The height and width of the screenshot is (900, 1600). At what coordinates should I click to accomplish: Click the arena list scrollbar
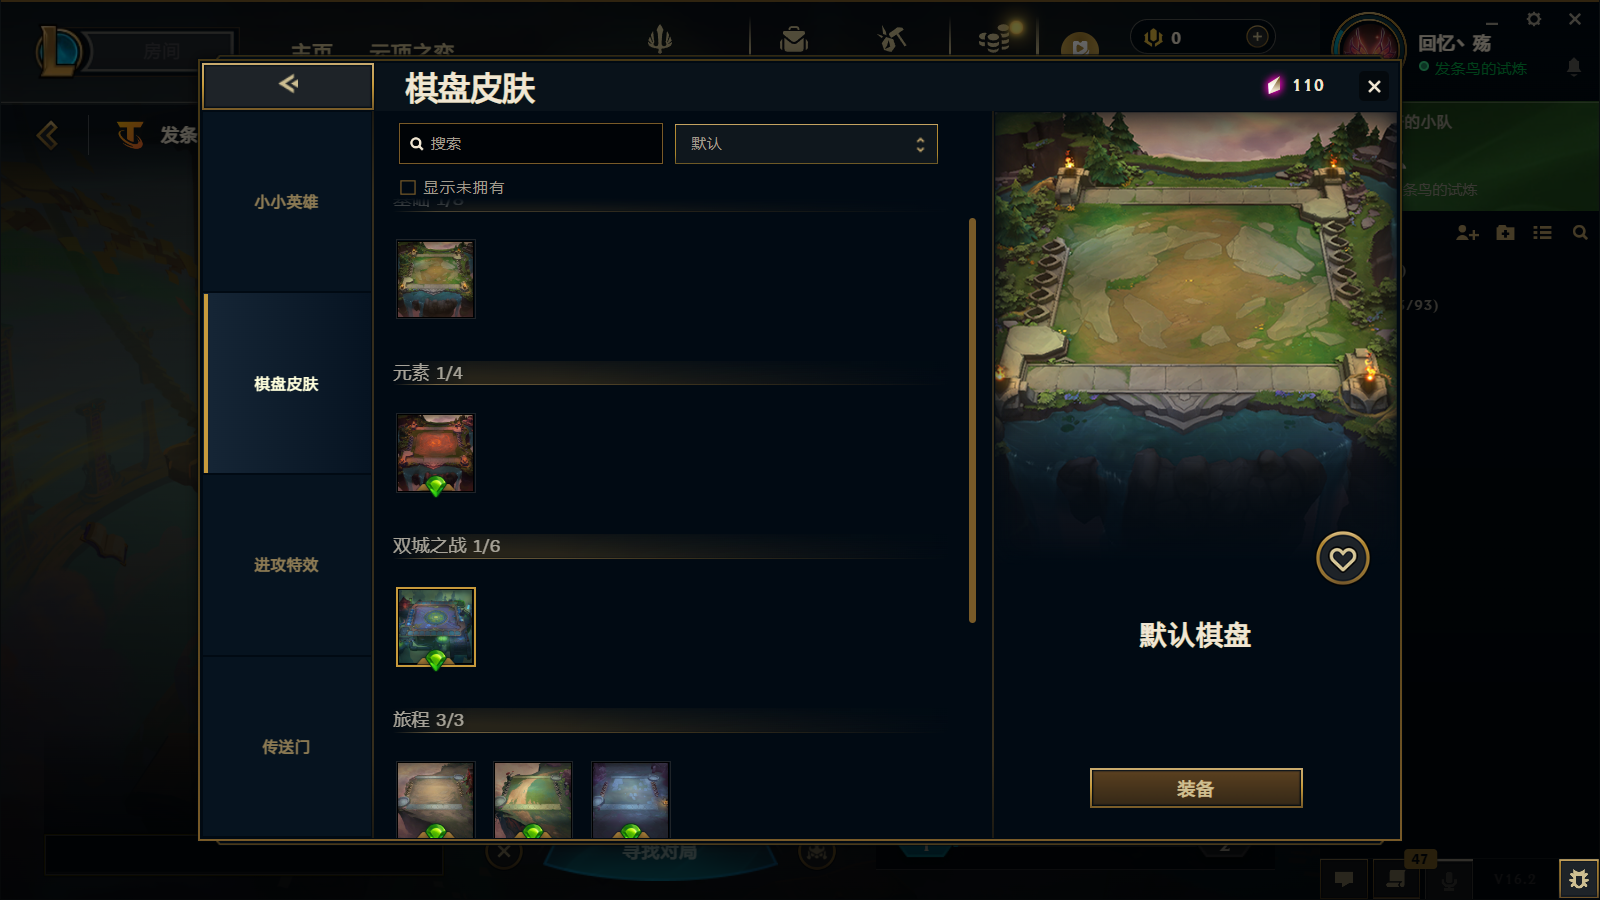[x=972, y=420]
